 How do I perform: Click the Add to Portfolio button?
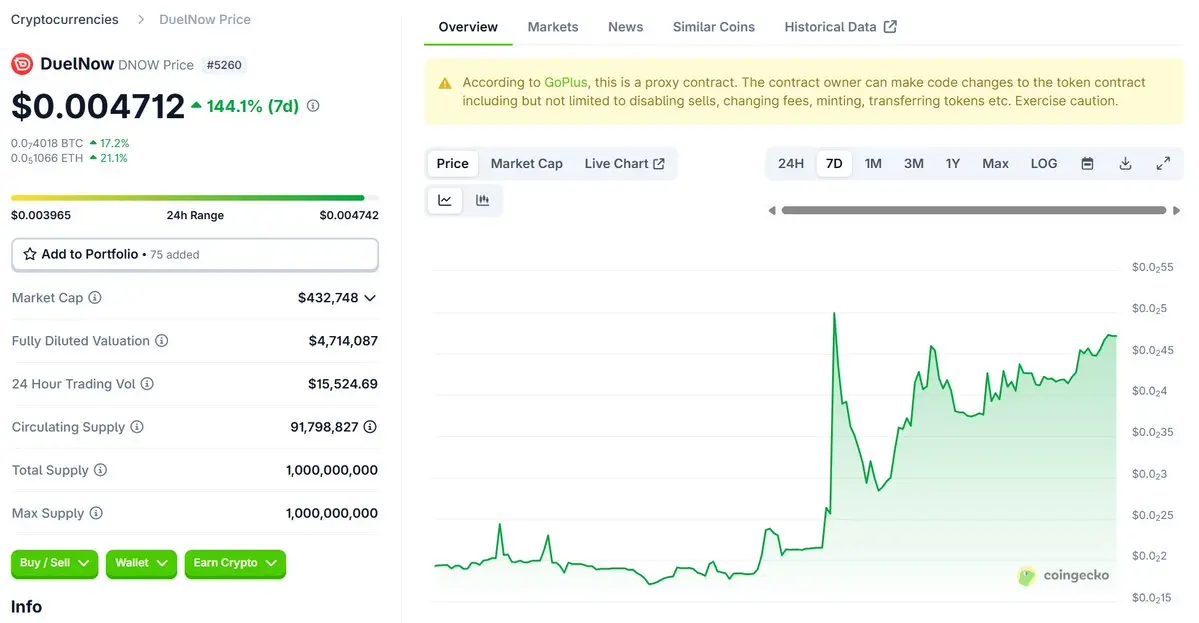click(x=195, y=255)
